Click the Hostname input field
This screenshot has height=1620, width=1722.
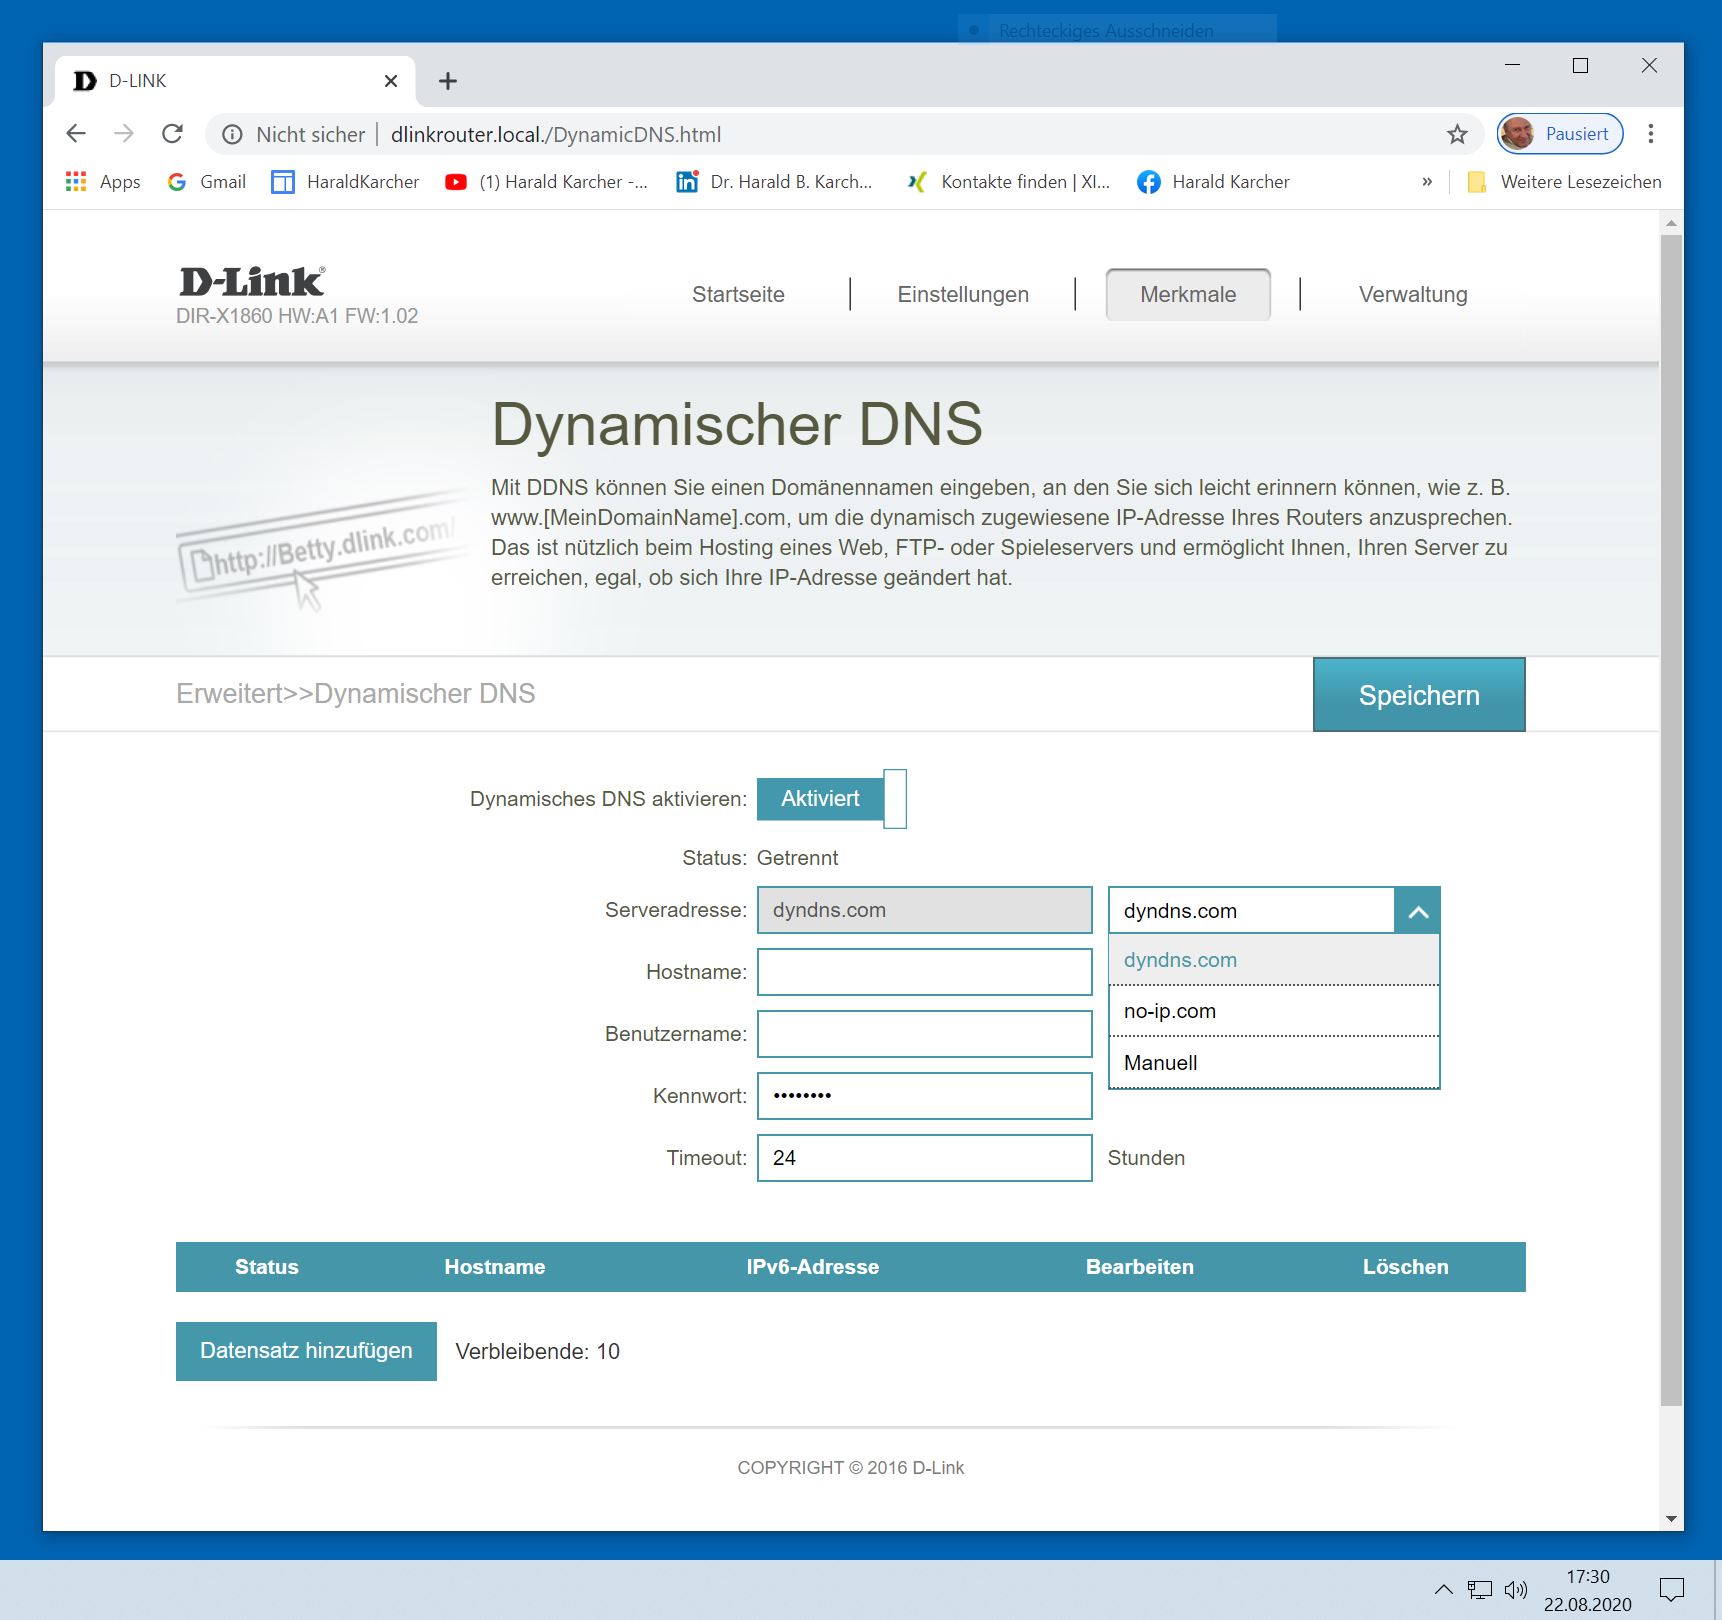click(x=924, y=972)
